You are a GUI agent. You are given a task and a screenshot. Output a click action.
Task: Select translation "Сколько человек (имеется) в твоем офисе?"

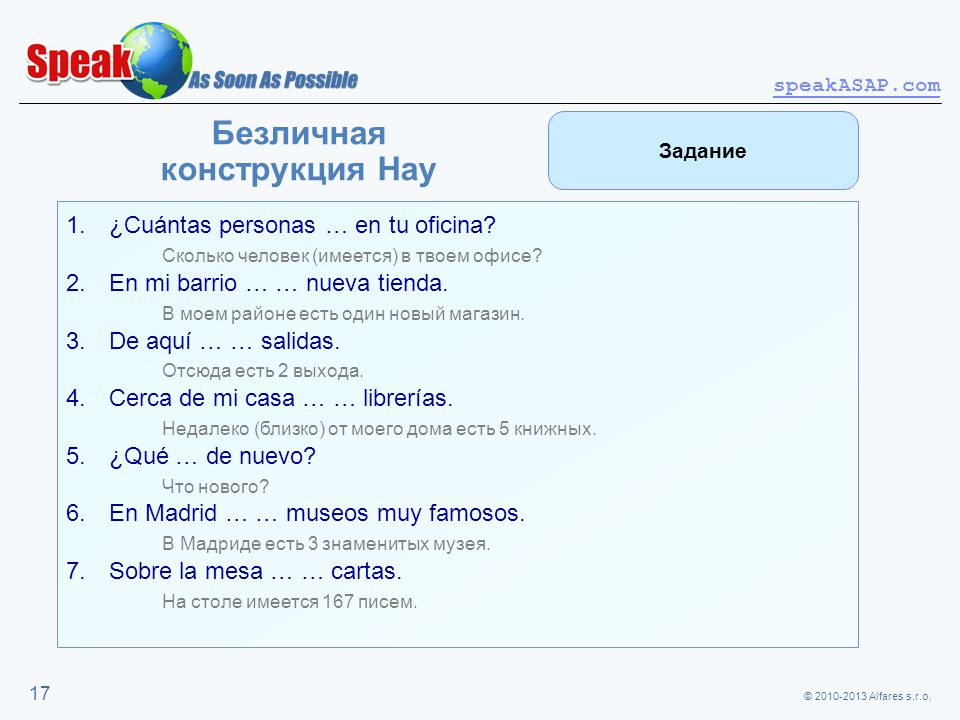(x=352, y=256)
